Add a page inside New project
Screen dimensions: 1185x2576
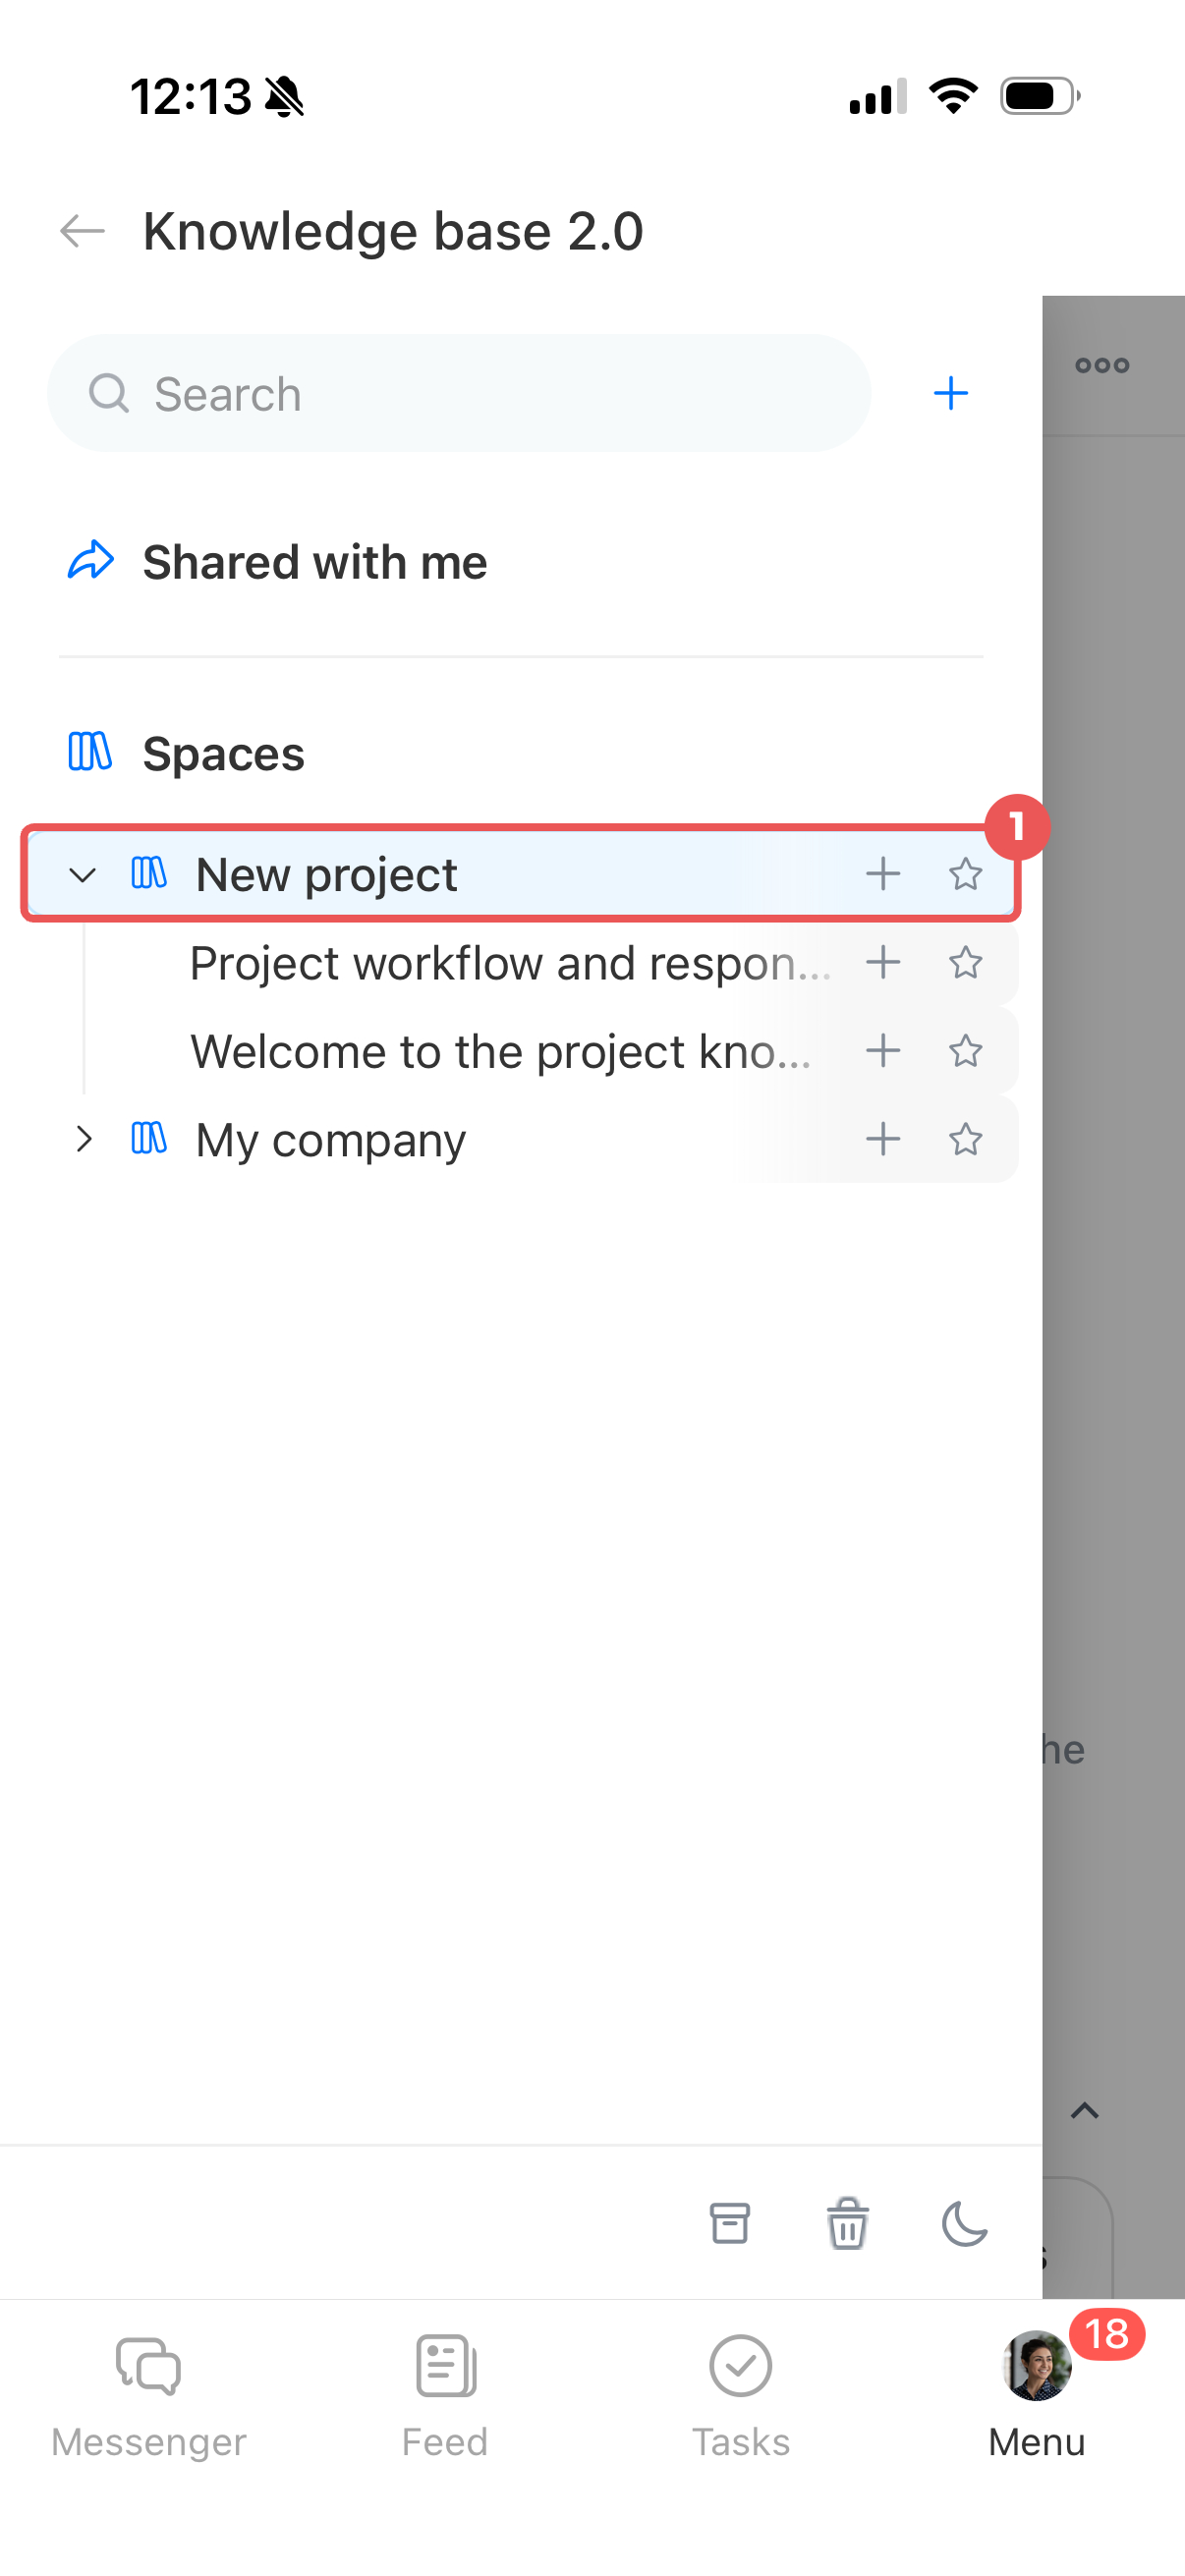pyautogui.click(x=883, y=874)
